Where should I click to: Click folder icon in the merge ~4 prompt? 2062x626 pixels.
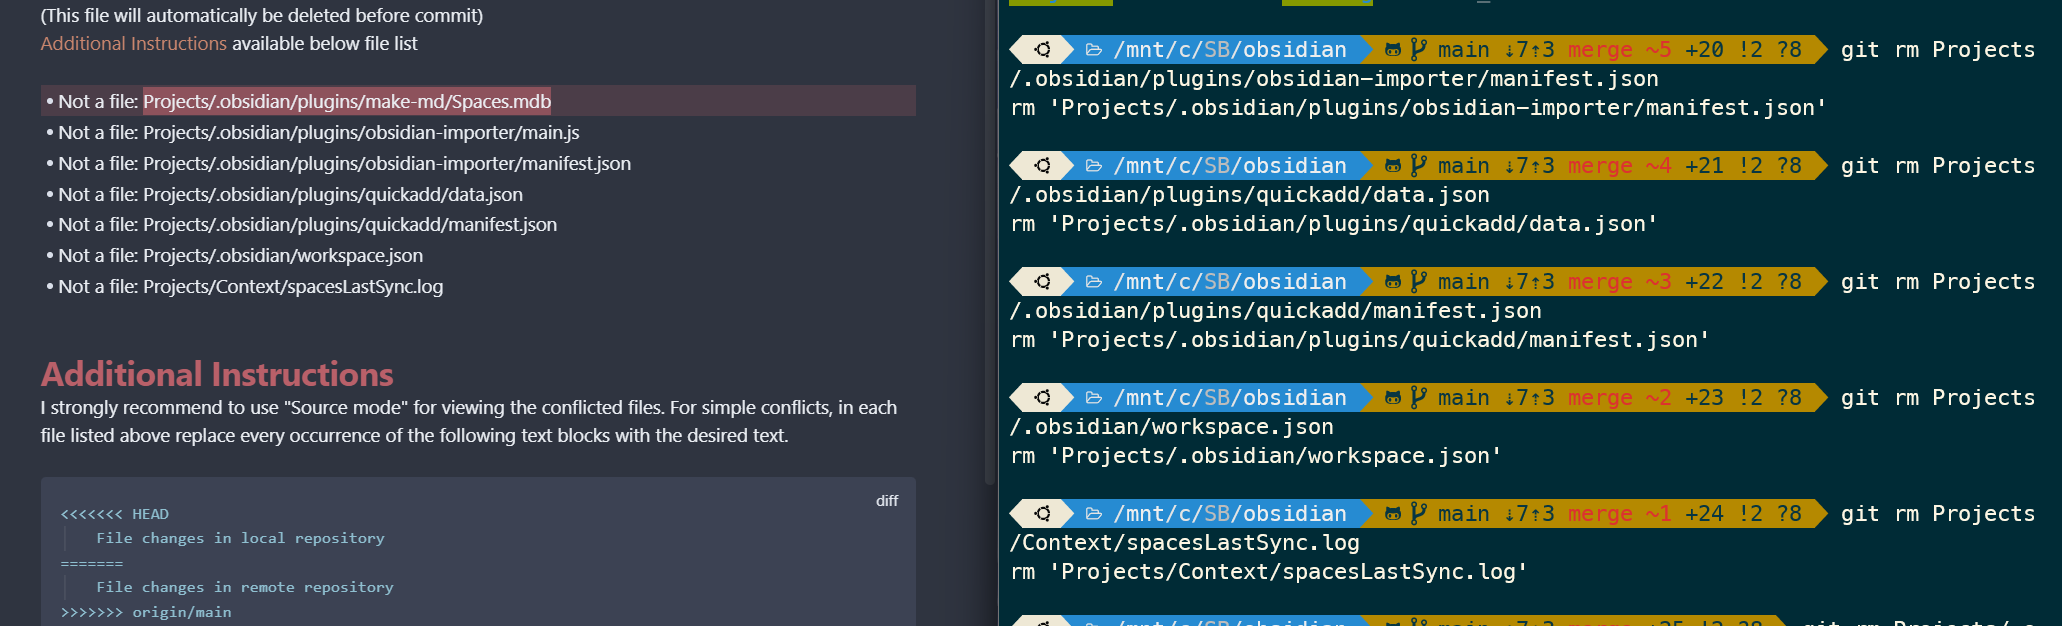(x=1093, y=166)
